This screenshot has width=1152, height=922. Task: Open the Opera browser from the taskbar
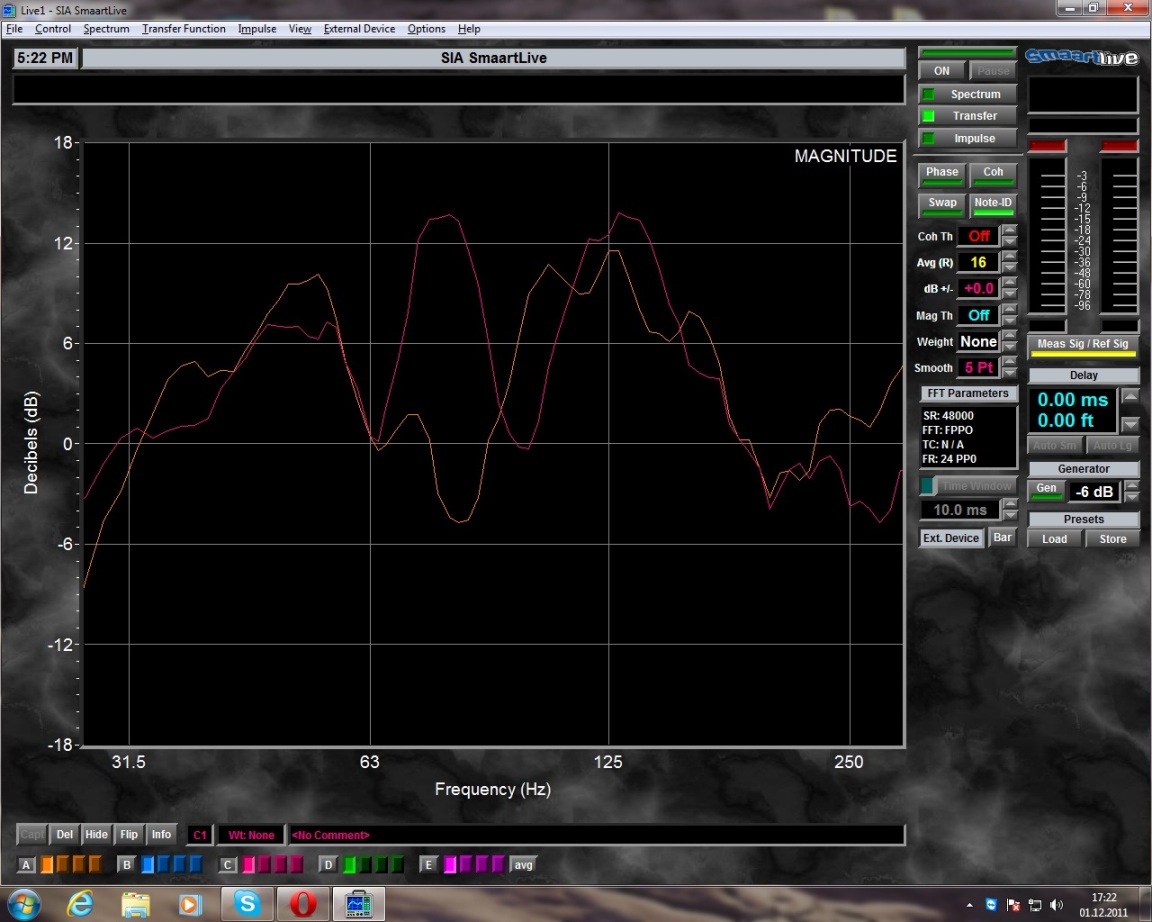click(302, 903)
